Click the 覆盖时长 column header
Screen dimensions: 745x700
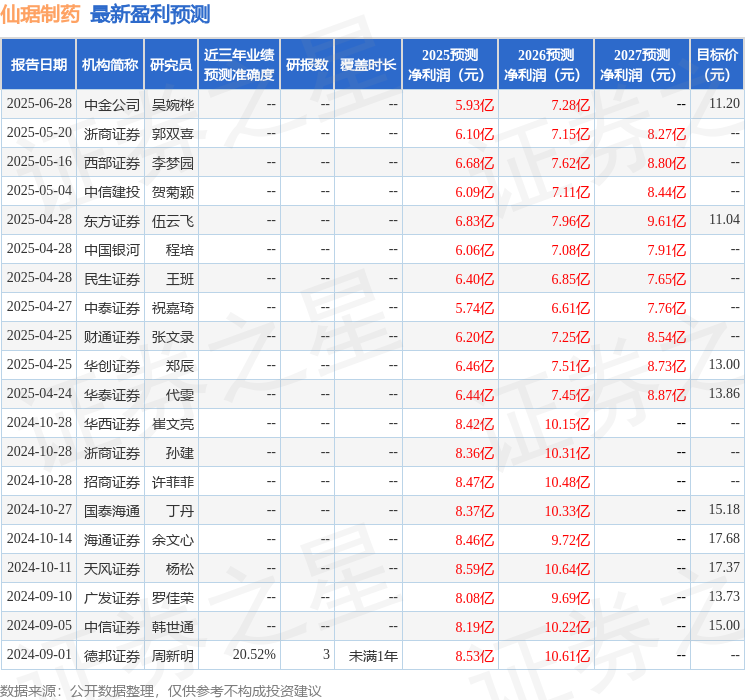point(368,65)
